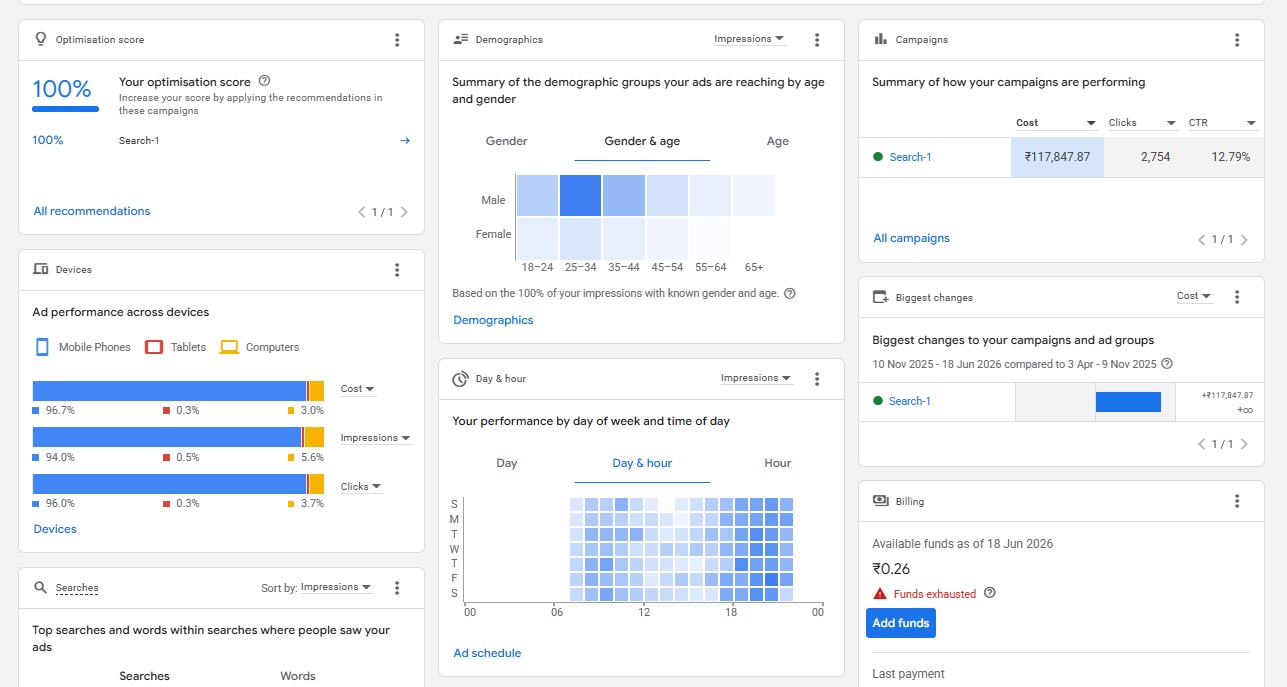
Task: Open Searches card three-dot menu
Action: point(397,588)
